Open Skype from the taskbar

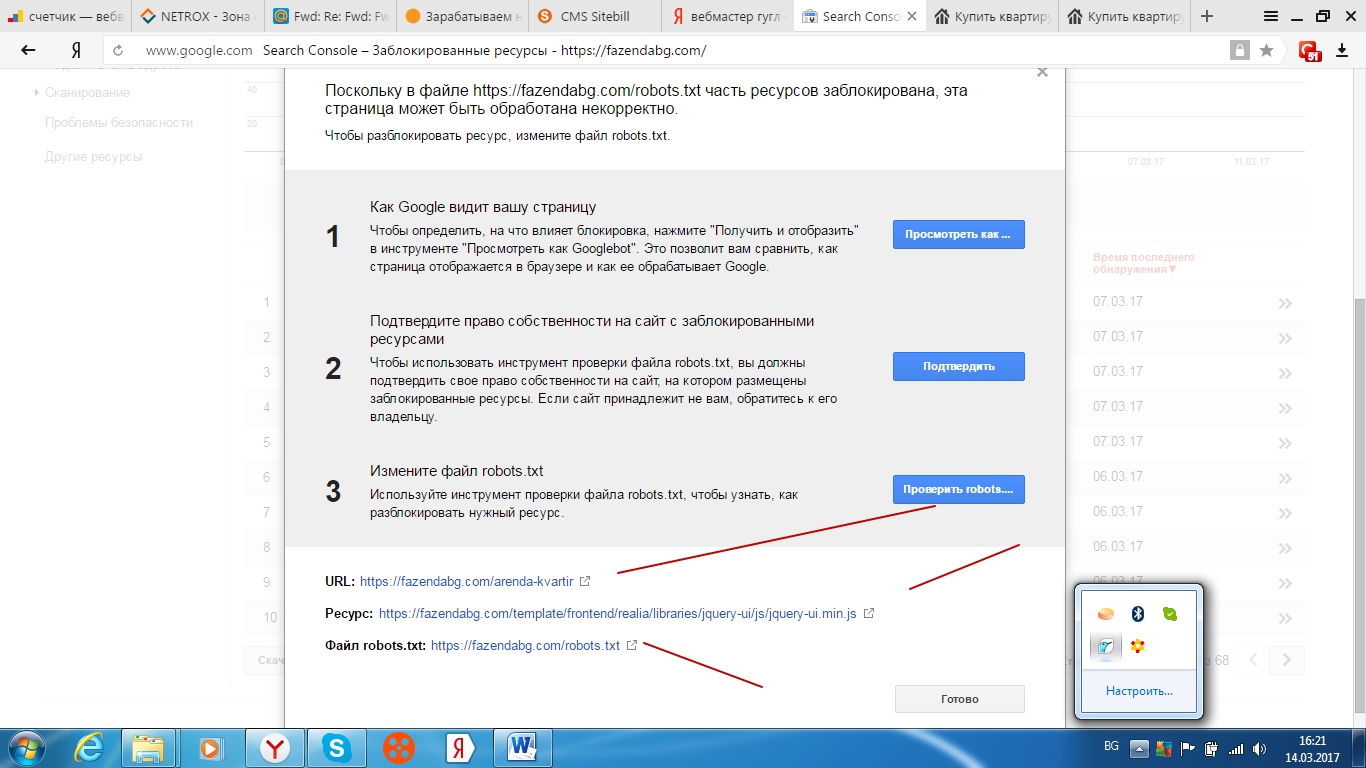coord(337,748)
